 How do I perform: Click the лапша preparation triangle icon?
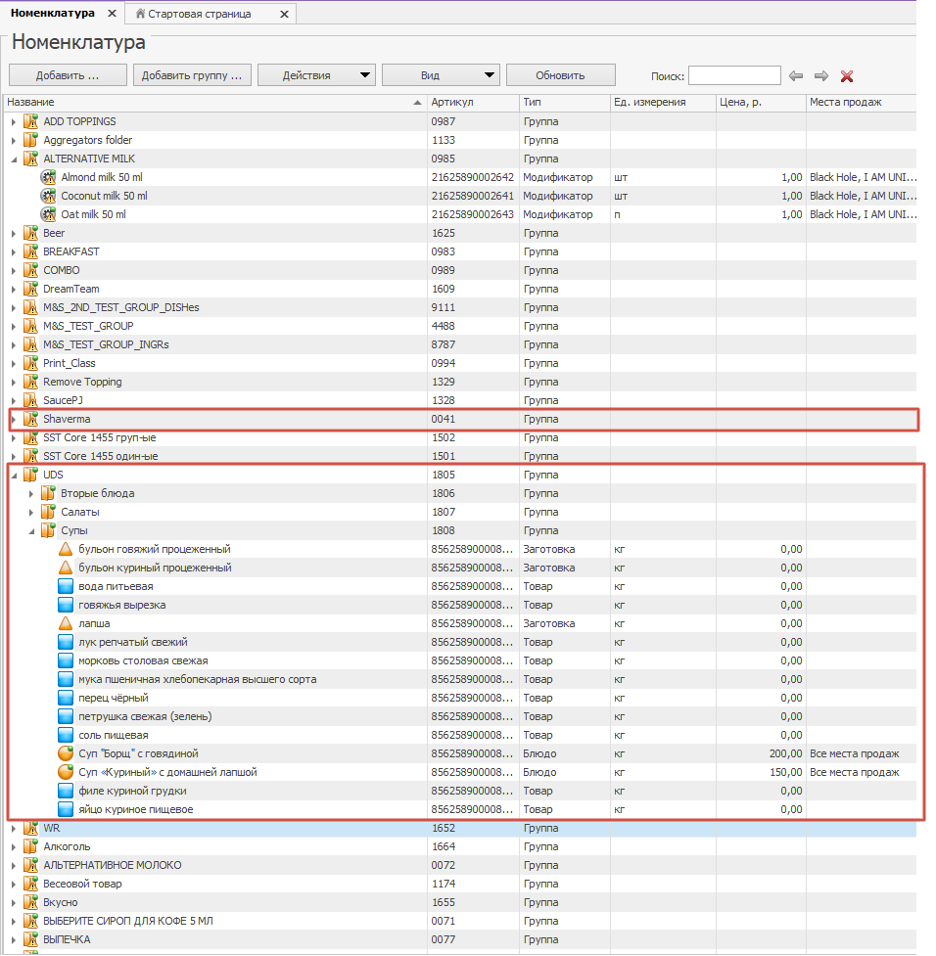[65, 623]
